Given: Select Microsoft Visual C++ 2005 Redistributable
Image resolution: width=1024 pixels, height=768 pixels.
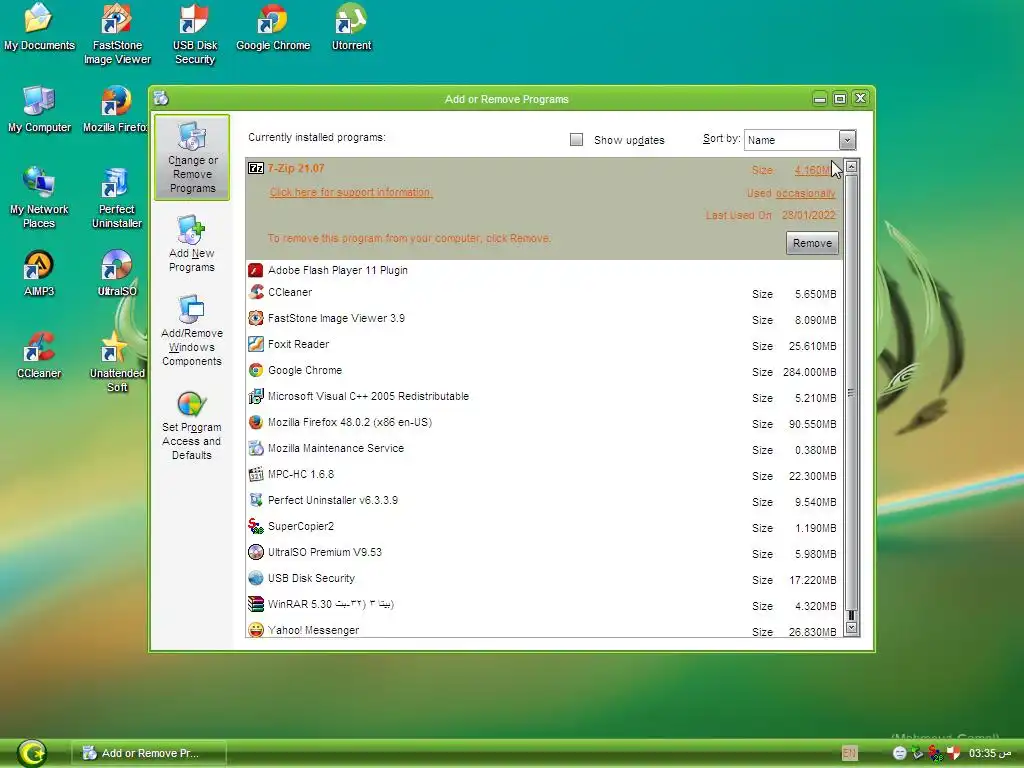Looking at the screenshot, I should (545, 396).
